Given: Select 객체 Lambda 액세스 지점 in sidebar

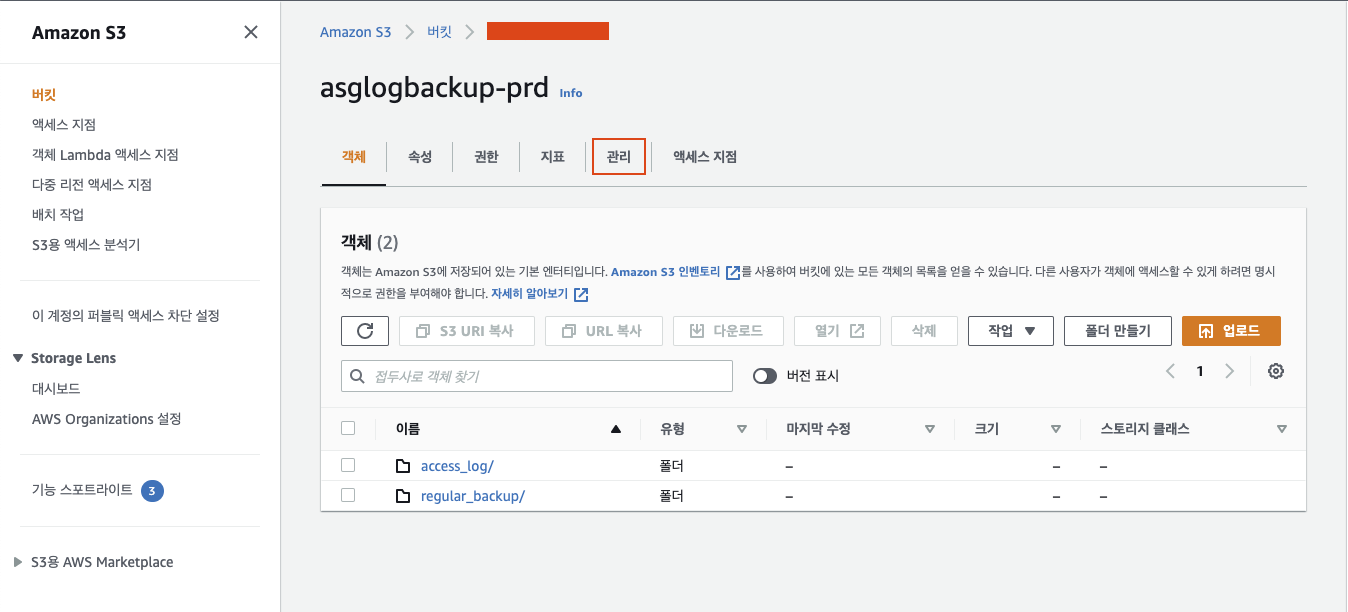Looking at the screenshot, I should [x=105, y=155].
